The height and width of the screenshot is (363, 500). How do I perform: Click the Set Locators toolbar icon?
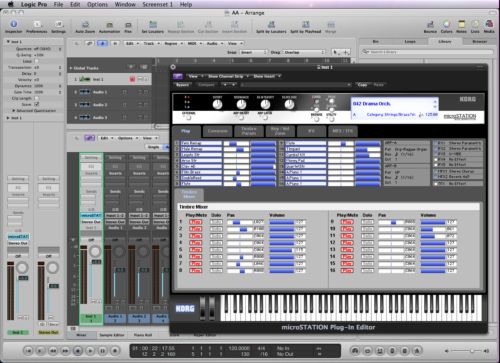coord(153,25)
